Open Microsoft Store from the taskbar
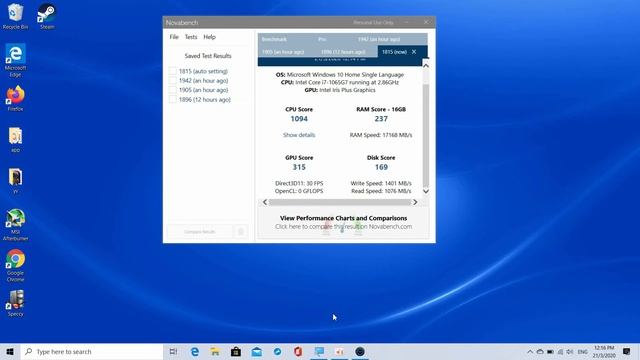 [x=236, y=351]
